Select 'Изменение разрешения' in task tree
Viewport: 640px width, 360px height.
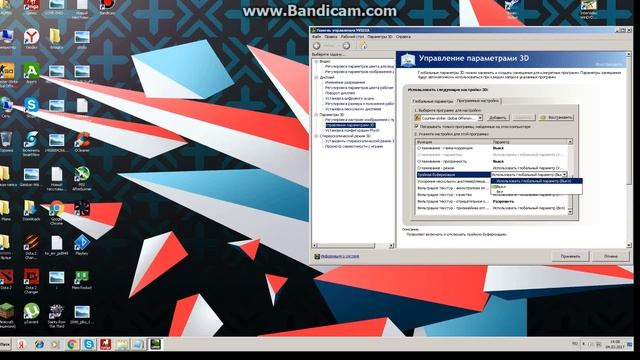click(345, 82)
